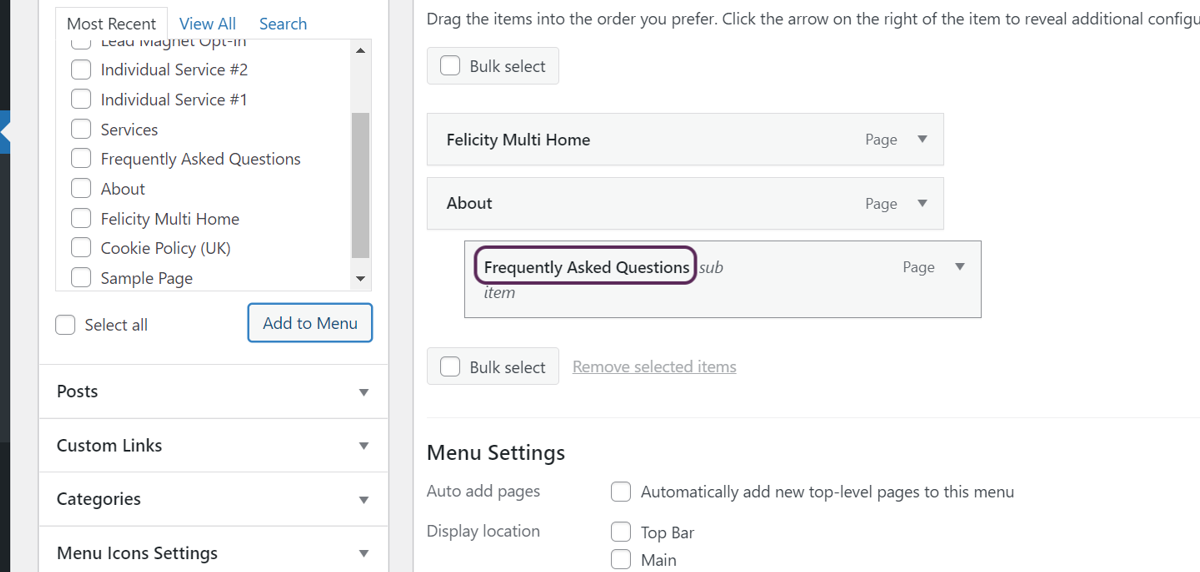Image resolution: width=1200 pixels, height=572 pixels.
Task: Click the Menu Settings heading
Action: pos(496,453)
